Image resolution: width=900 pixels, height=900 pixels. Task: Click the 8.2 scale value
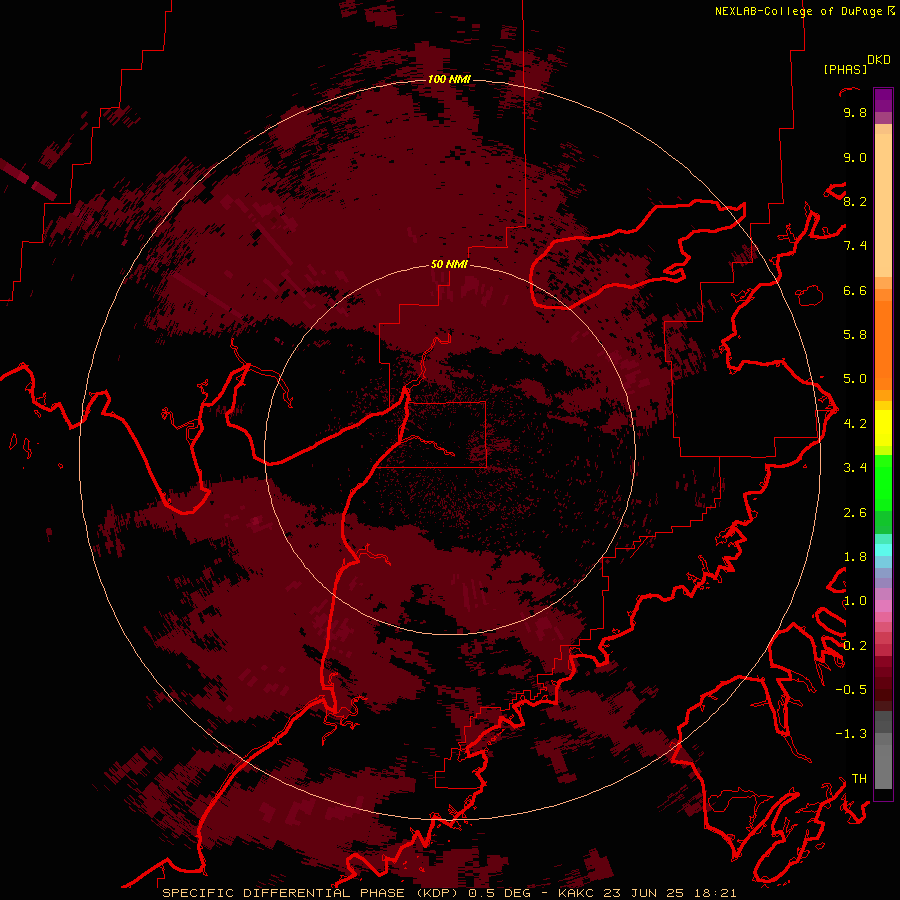point(855,201)
